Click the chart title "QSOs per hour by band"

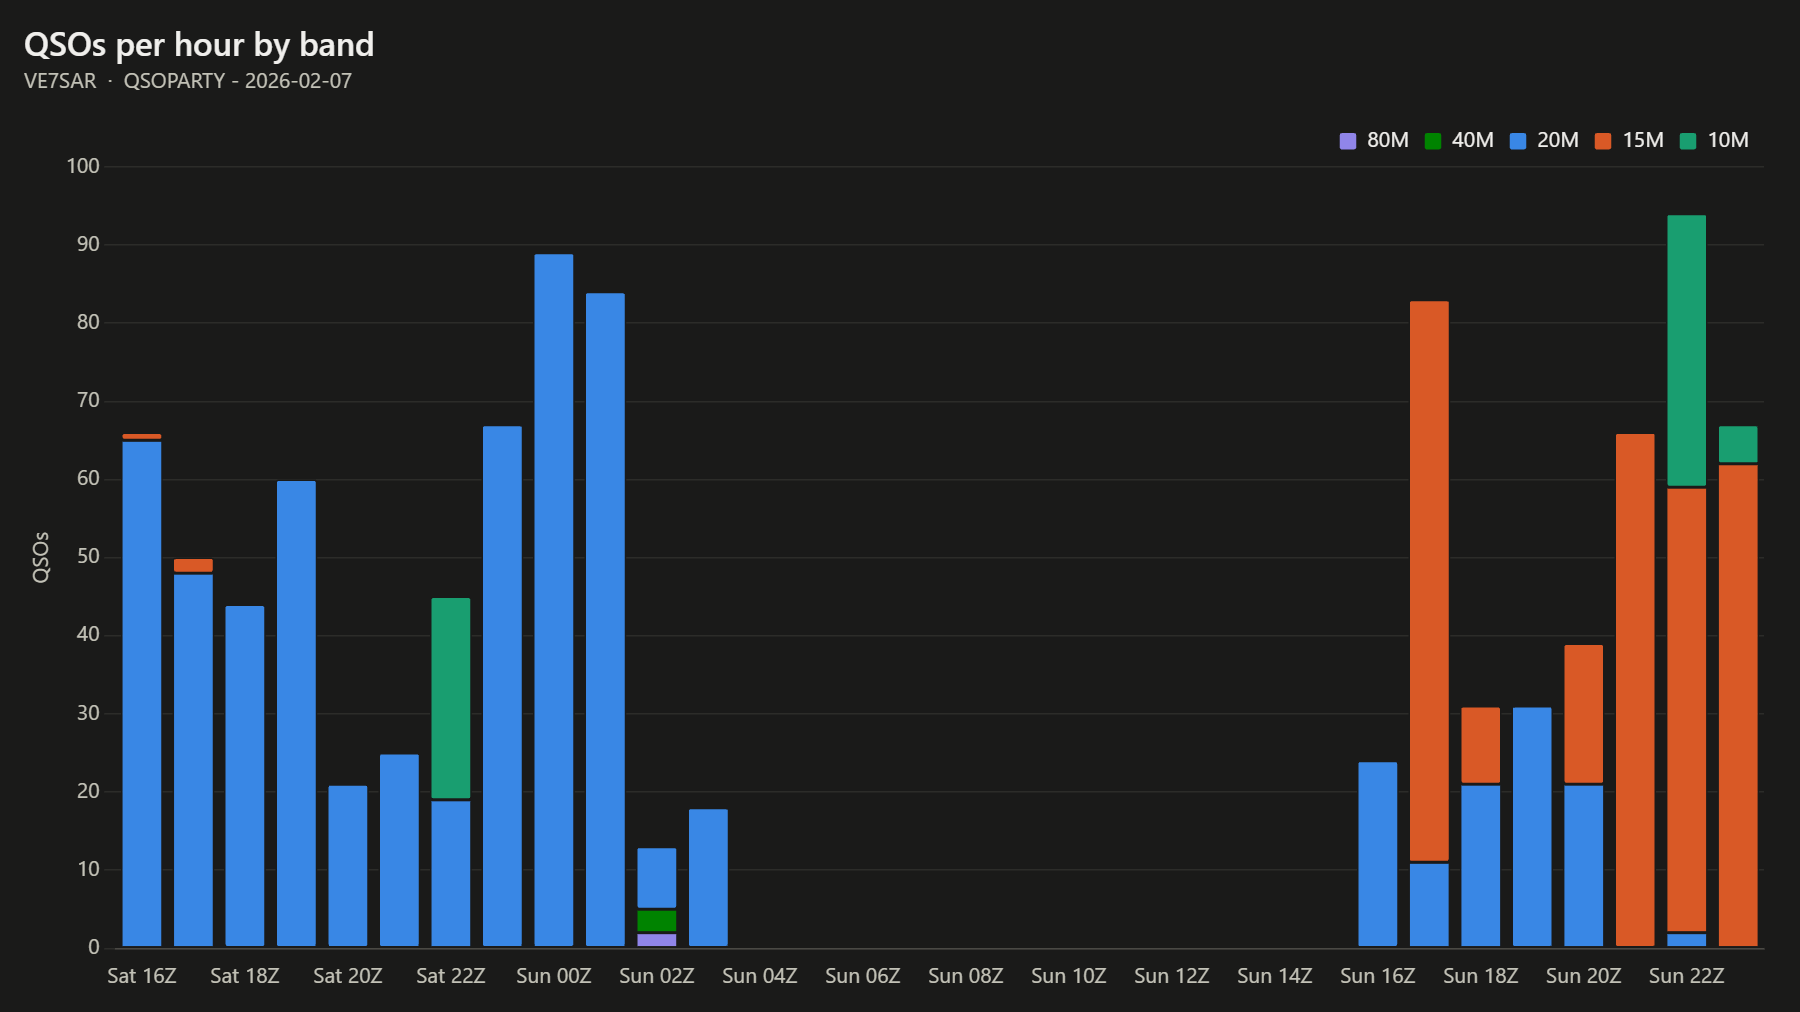(199, 45)
